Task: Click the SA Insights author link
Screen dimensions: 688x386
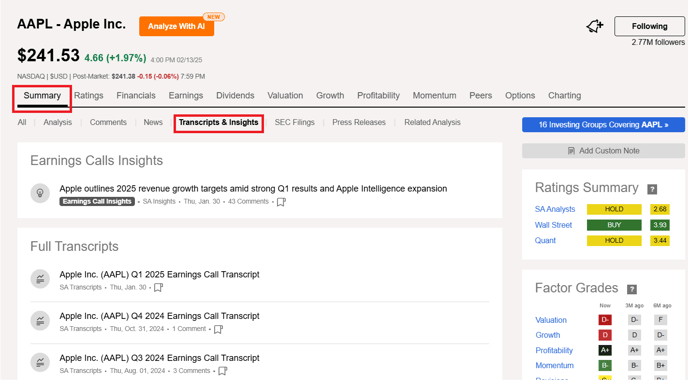Action: tap(159, 201)
